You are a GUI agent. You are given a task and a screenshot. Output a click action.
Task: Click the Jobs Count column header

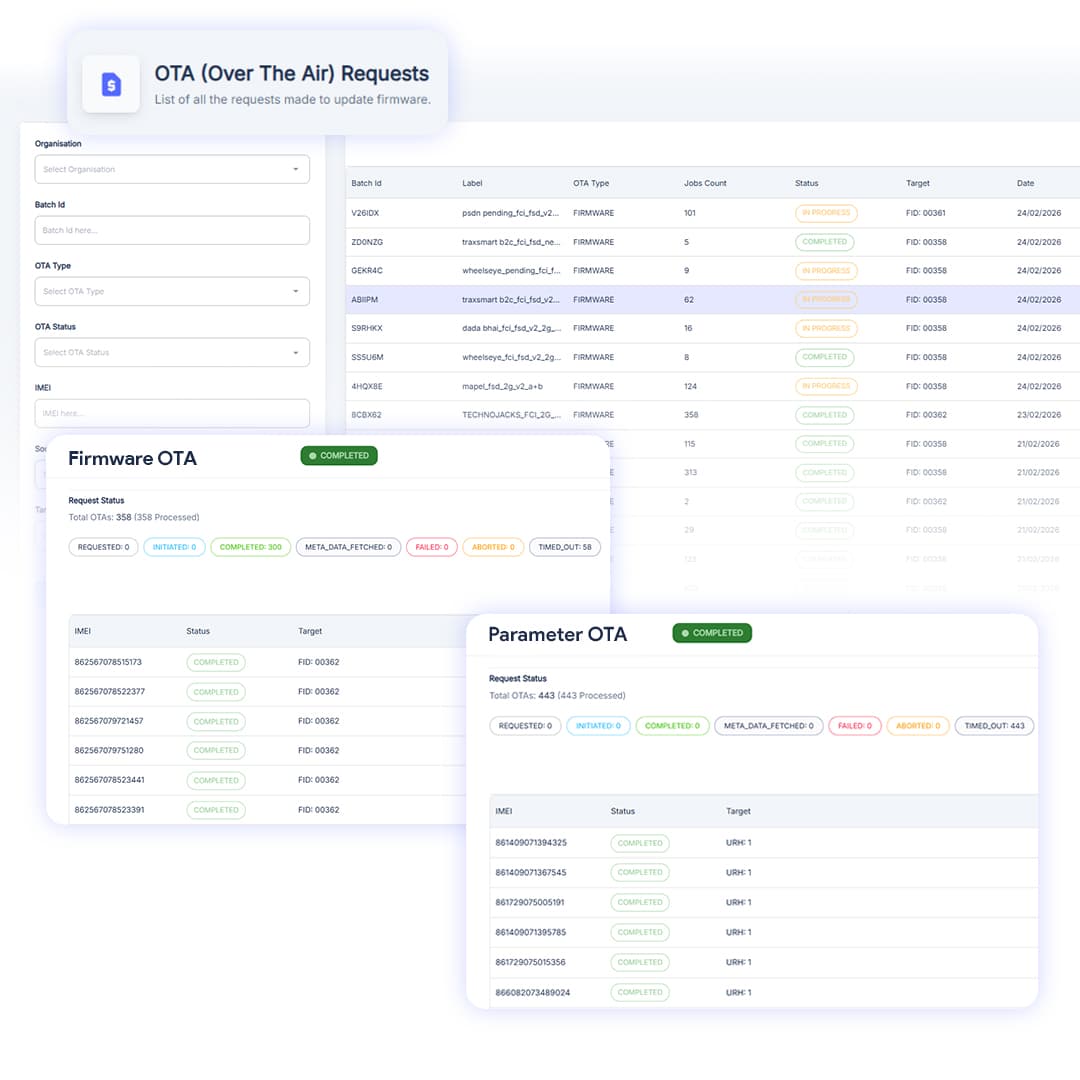705,183
